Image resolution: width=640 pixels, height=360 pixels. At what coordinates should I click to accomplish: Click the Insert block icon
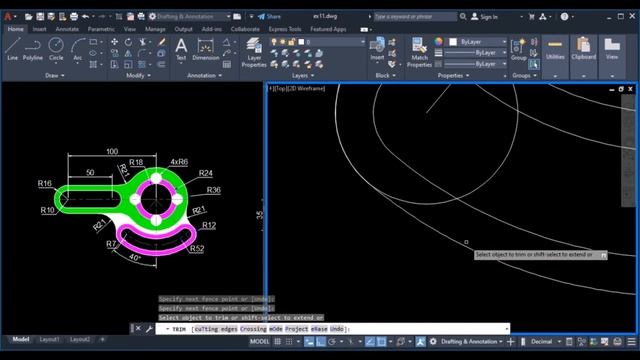(377, 48)
